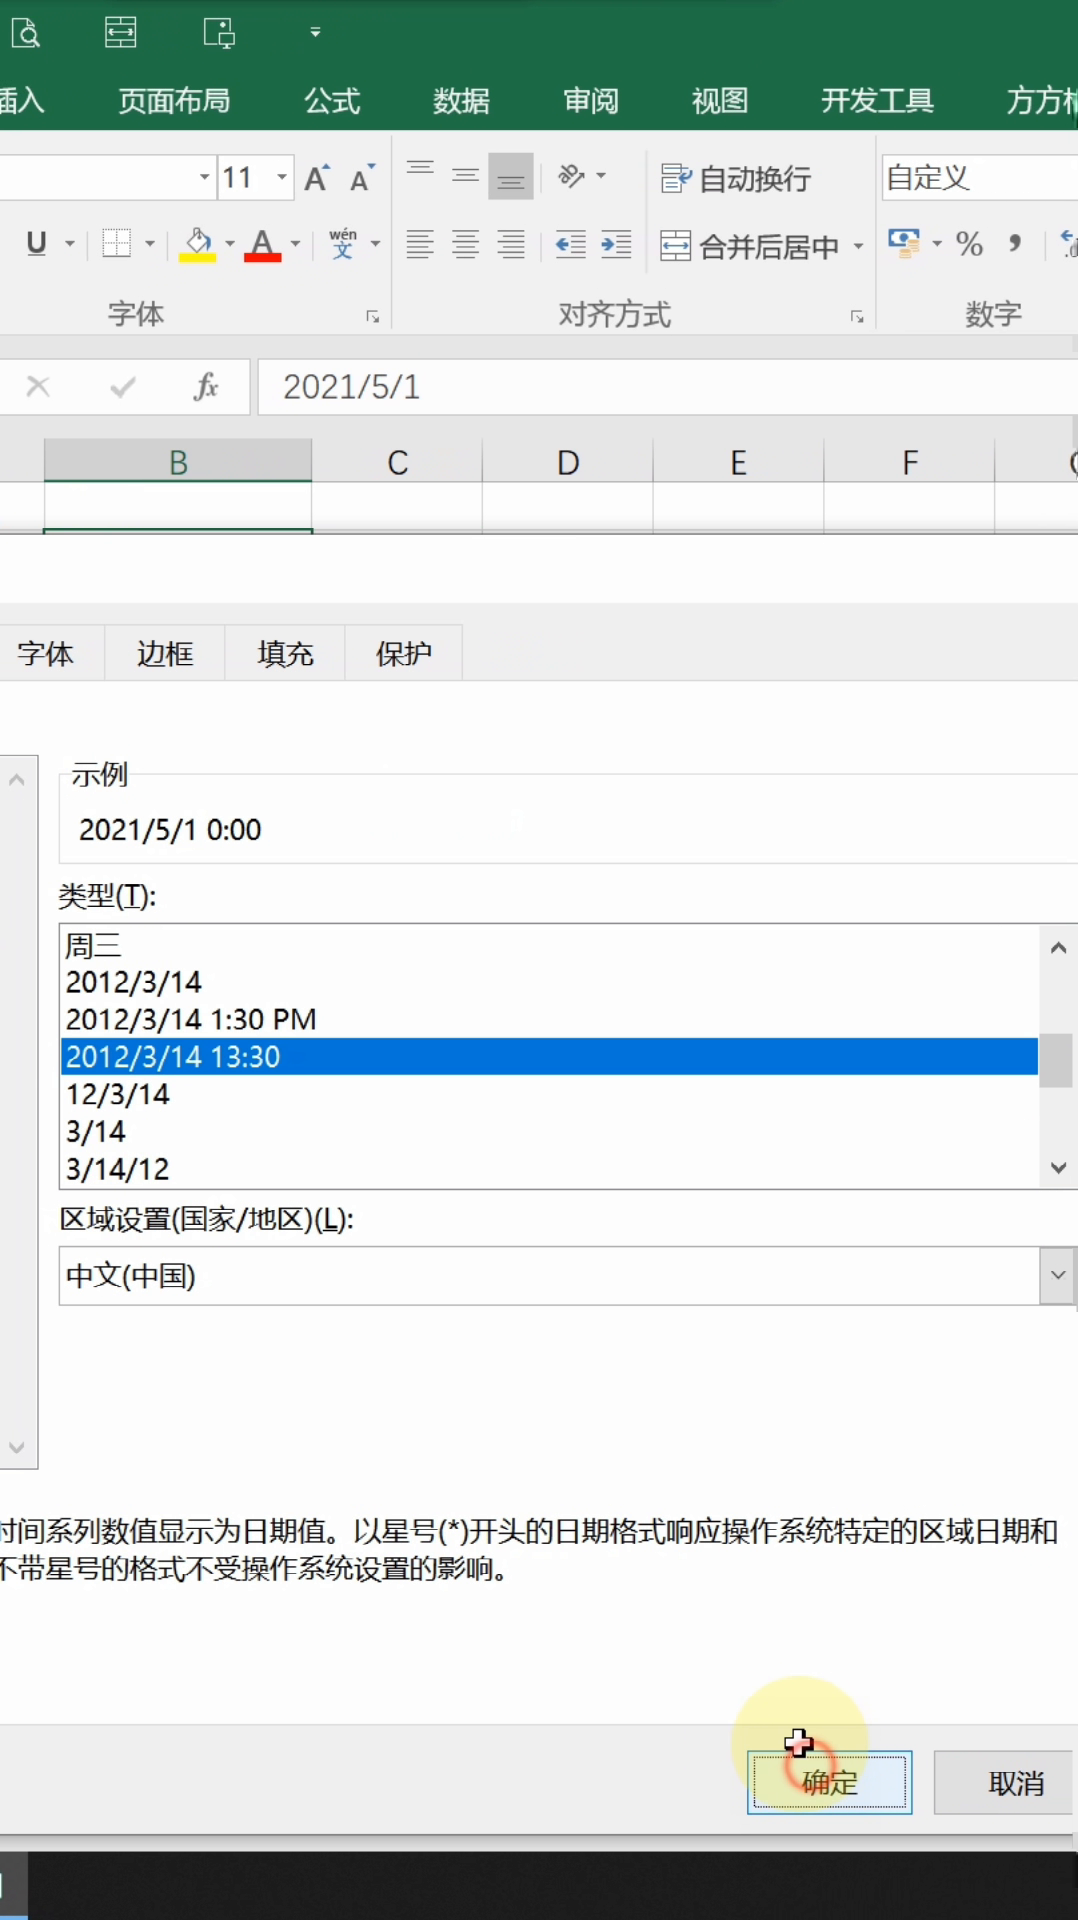Increase the font size
The height and width of the screenshot is (1920, 1078).
[x=317, y=178]
